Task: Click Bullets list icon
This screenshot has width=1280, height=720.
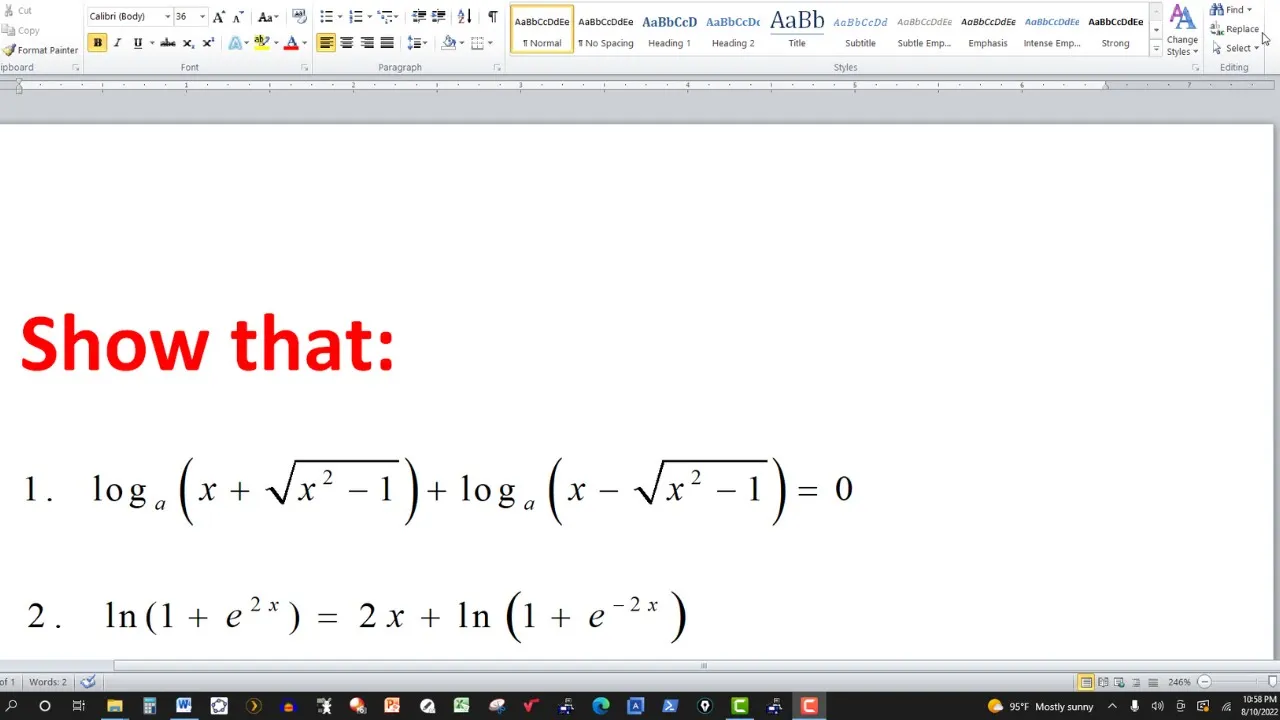Action: (x=326, y=17)
